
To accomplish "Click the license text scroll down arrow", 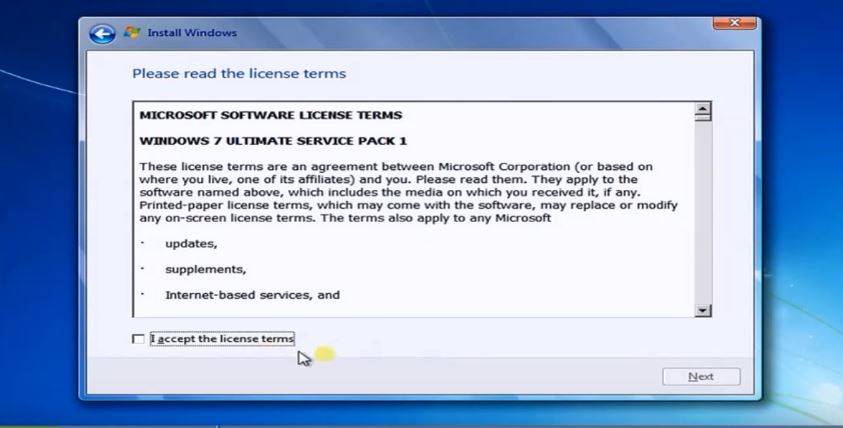I will coord(703,310).
